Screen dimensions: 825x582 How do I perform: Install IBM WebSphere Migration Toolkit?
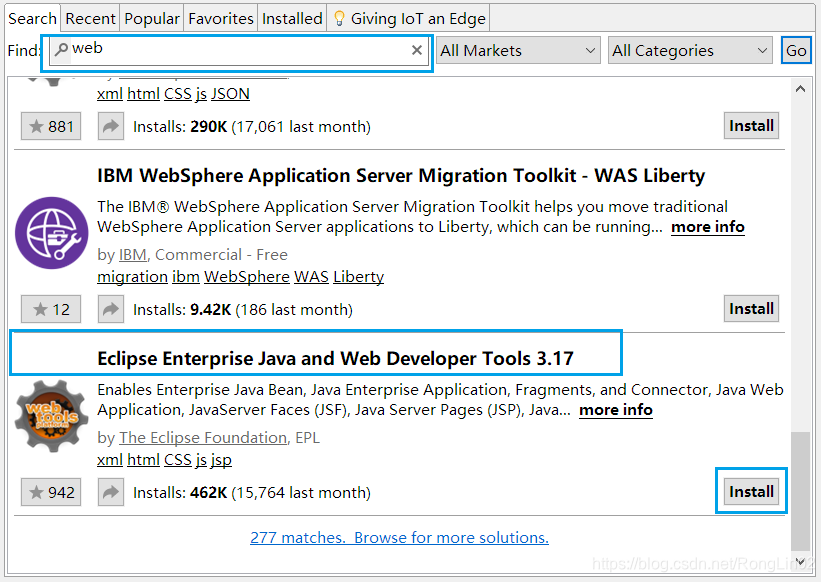click(x=751, y=308)
